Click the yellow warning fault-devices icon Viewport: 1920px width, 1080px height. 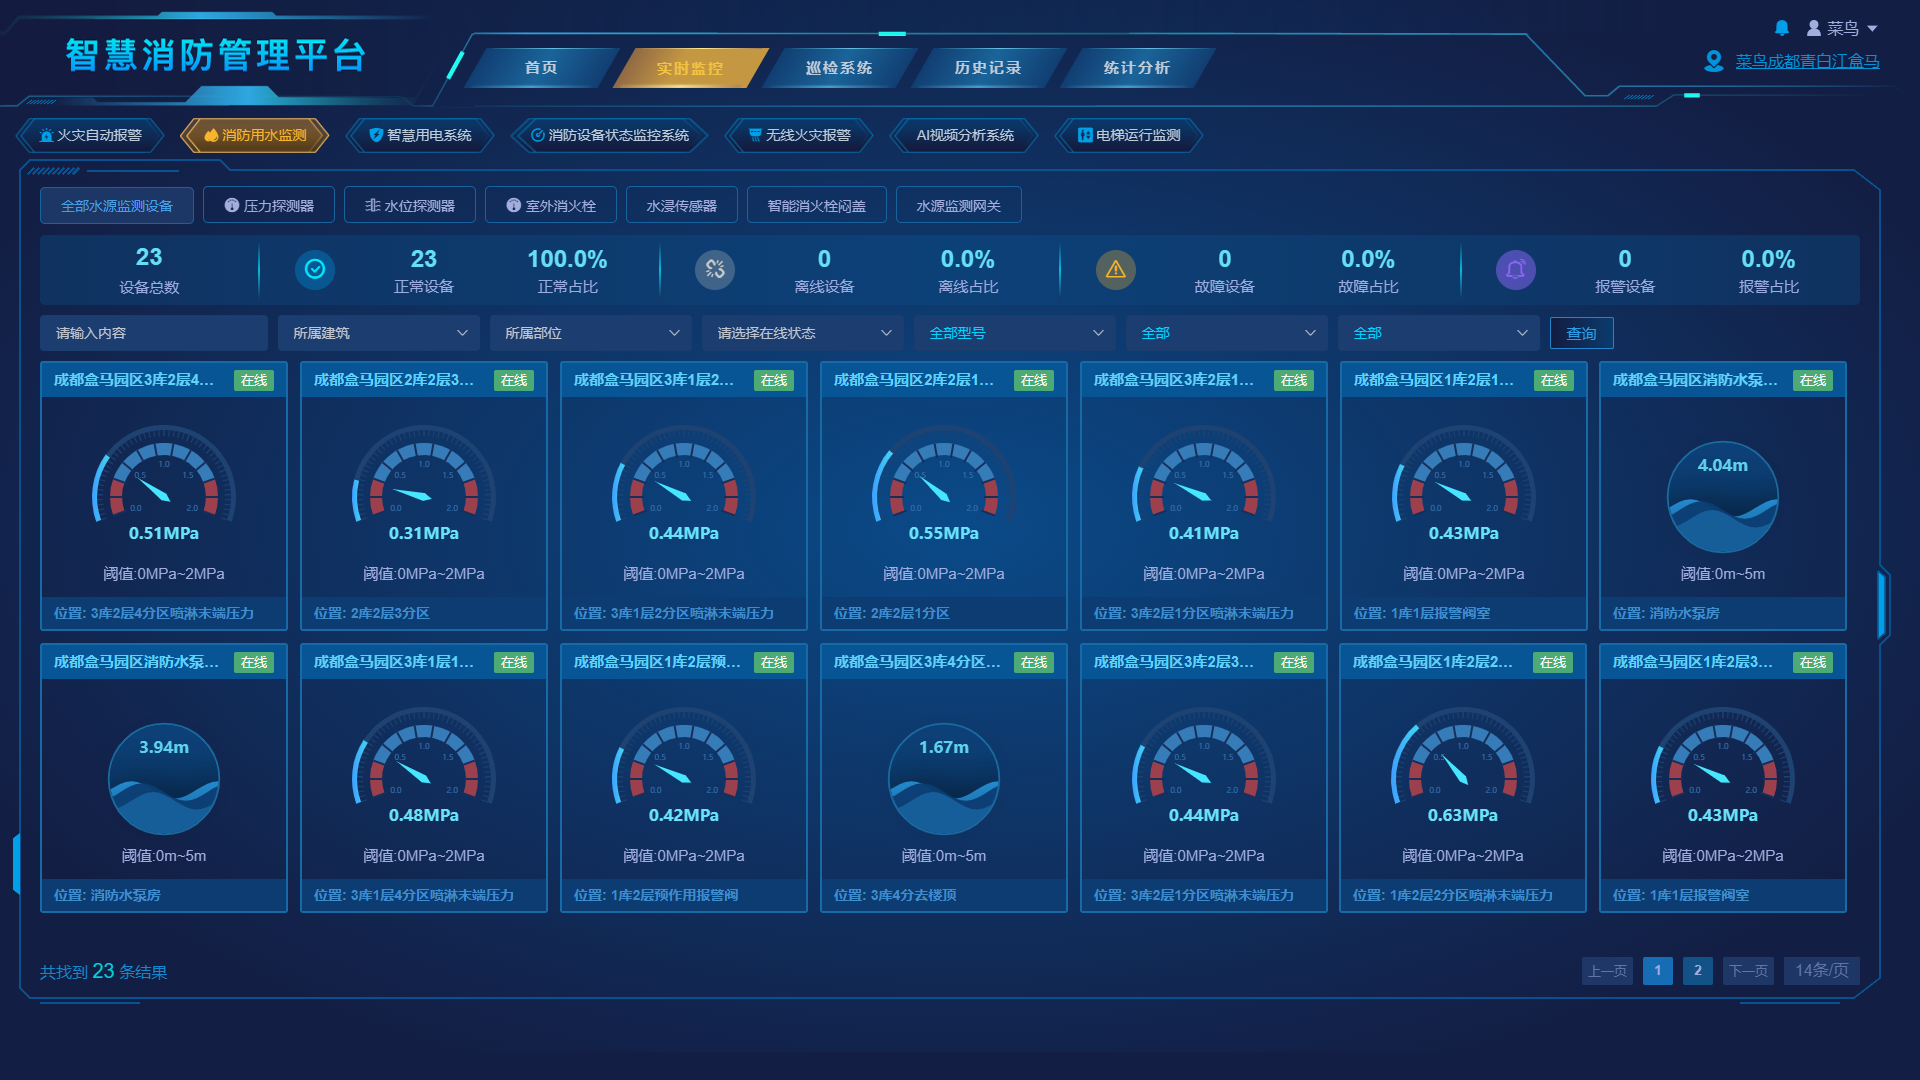[x=1116, y=269]
